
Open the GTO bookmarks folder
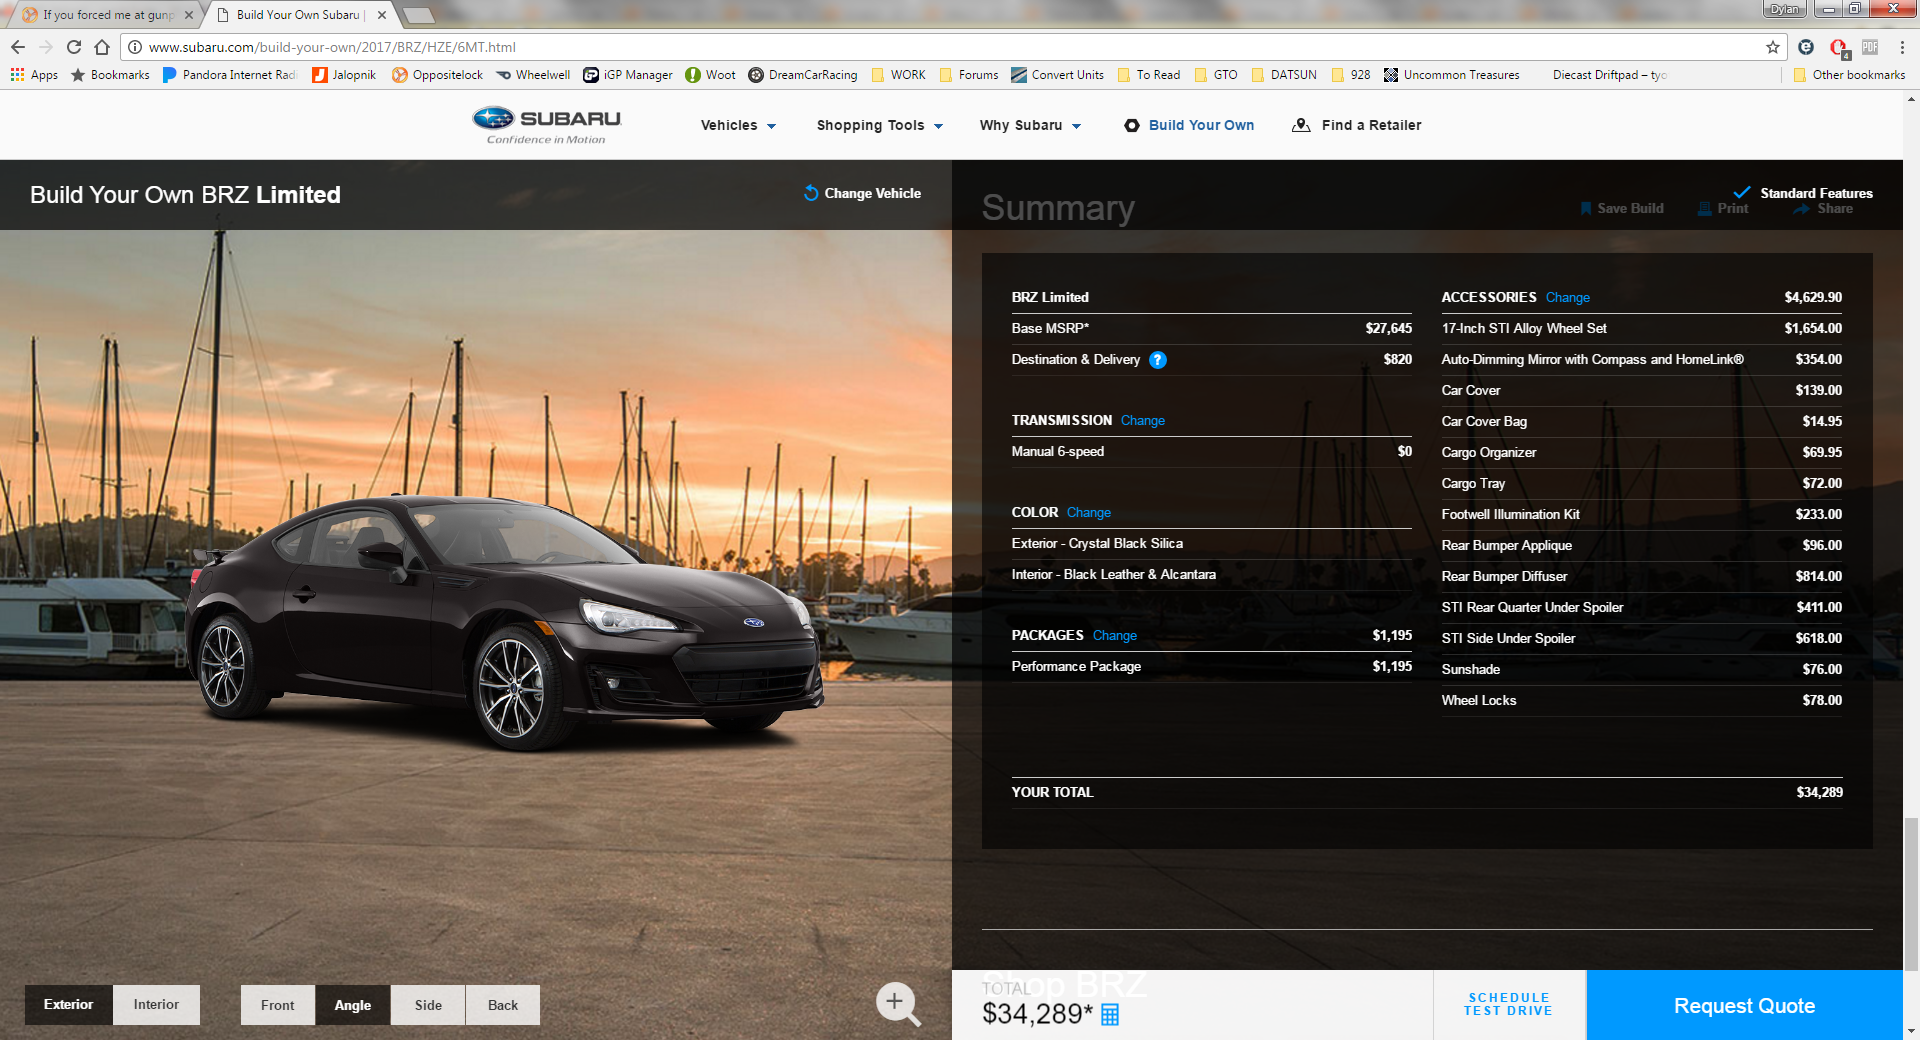coord(1216,75)
